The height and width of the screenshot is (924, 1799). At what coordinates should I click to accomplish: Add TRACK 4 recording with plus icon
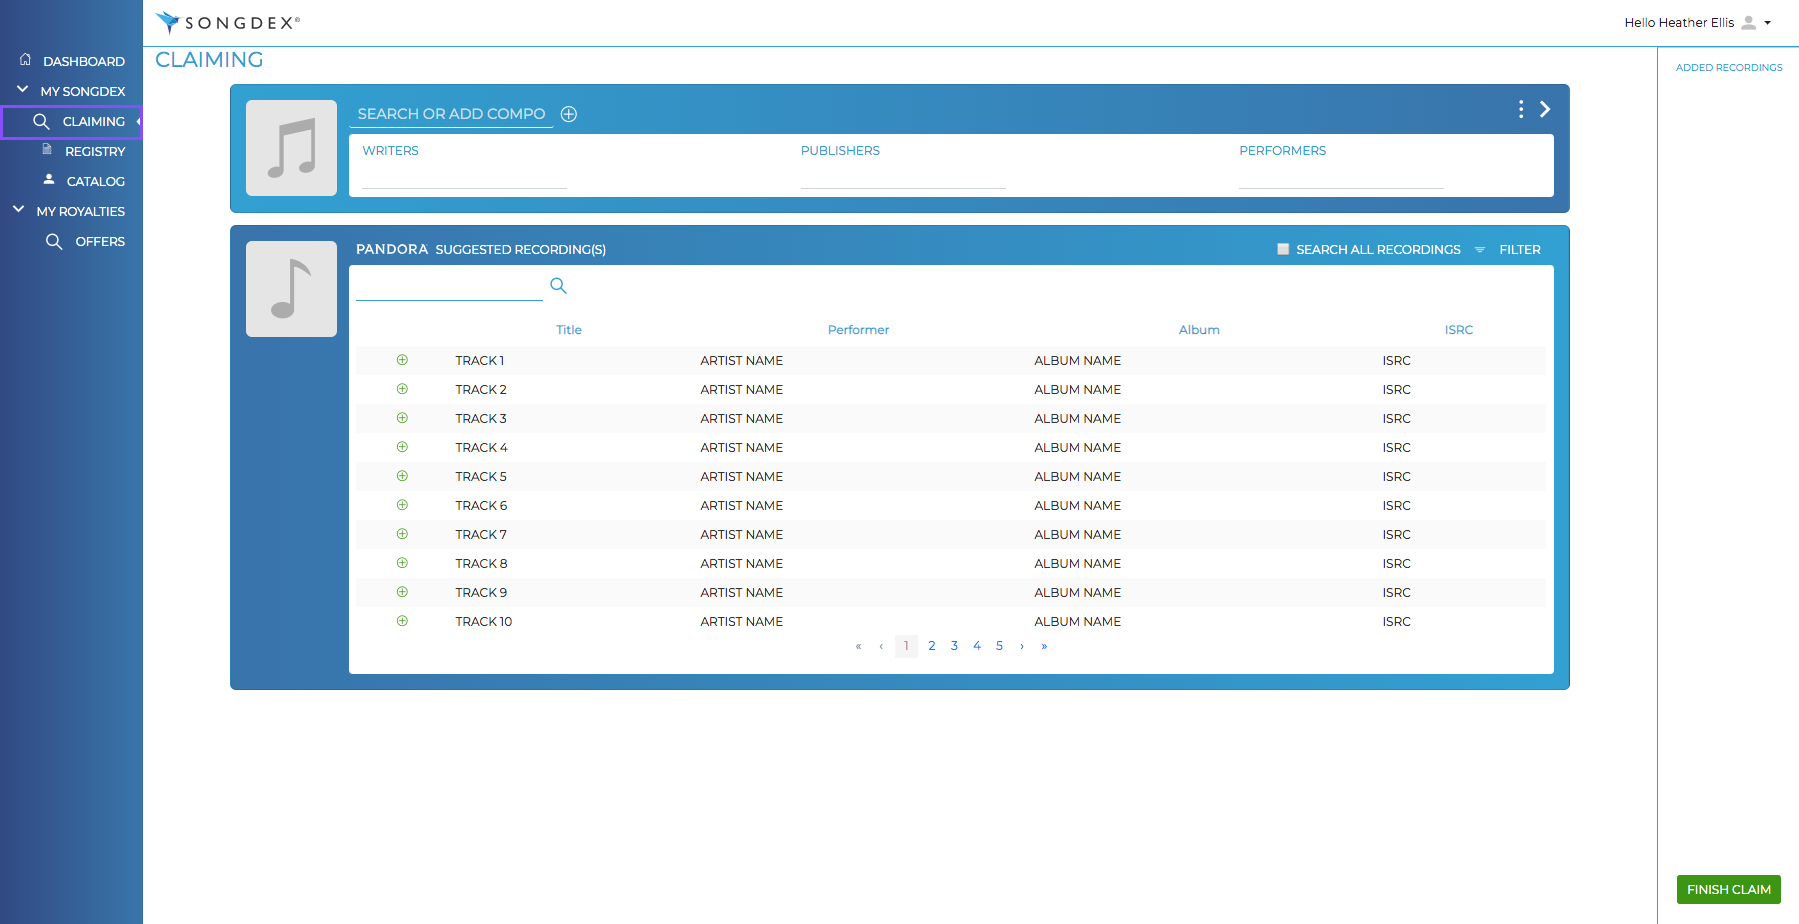coord(402,447)
